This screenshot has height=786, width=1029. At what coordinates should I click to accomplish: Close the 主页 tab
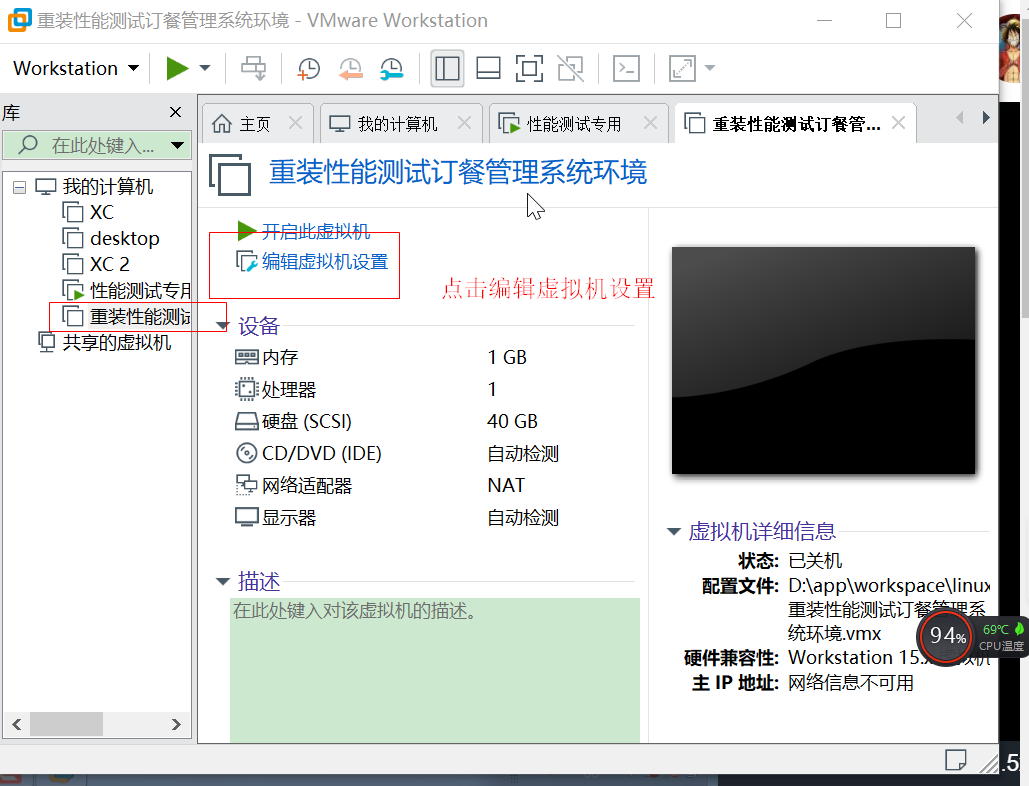tap(295, 123)
